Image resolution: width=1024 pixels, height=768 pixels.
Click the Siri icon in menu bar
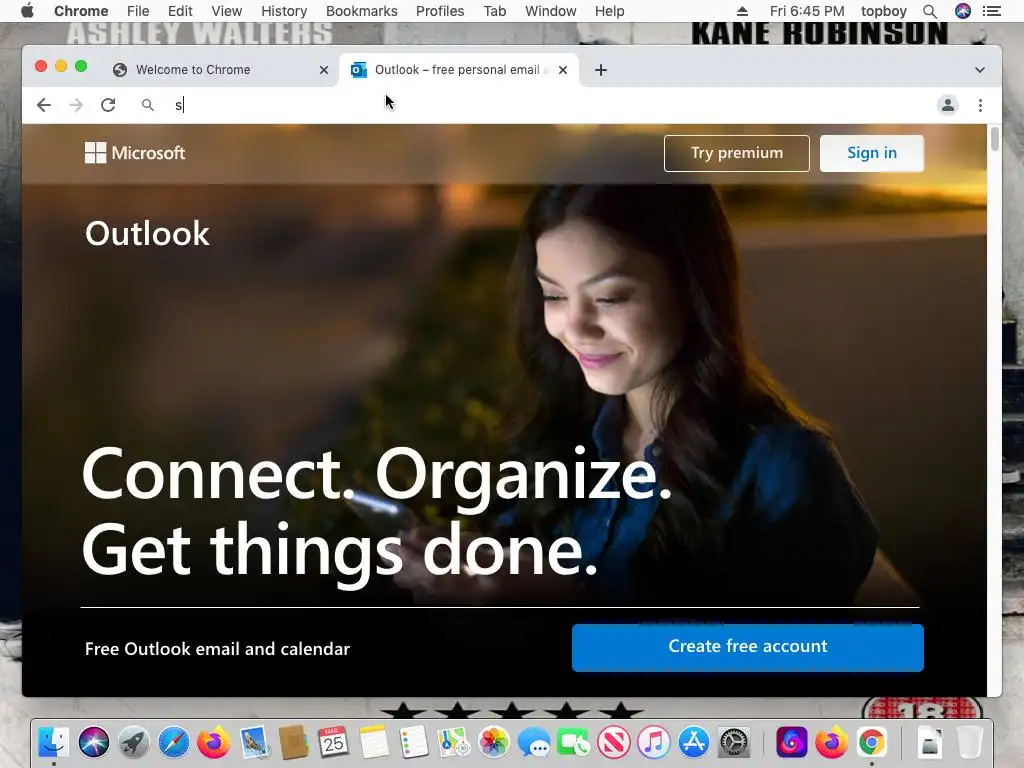pos(963,11)
